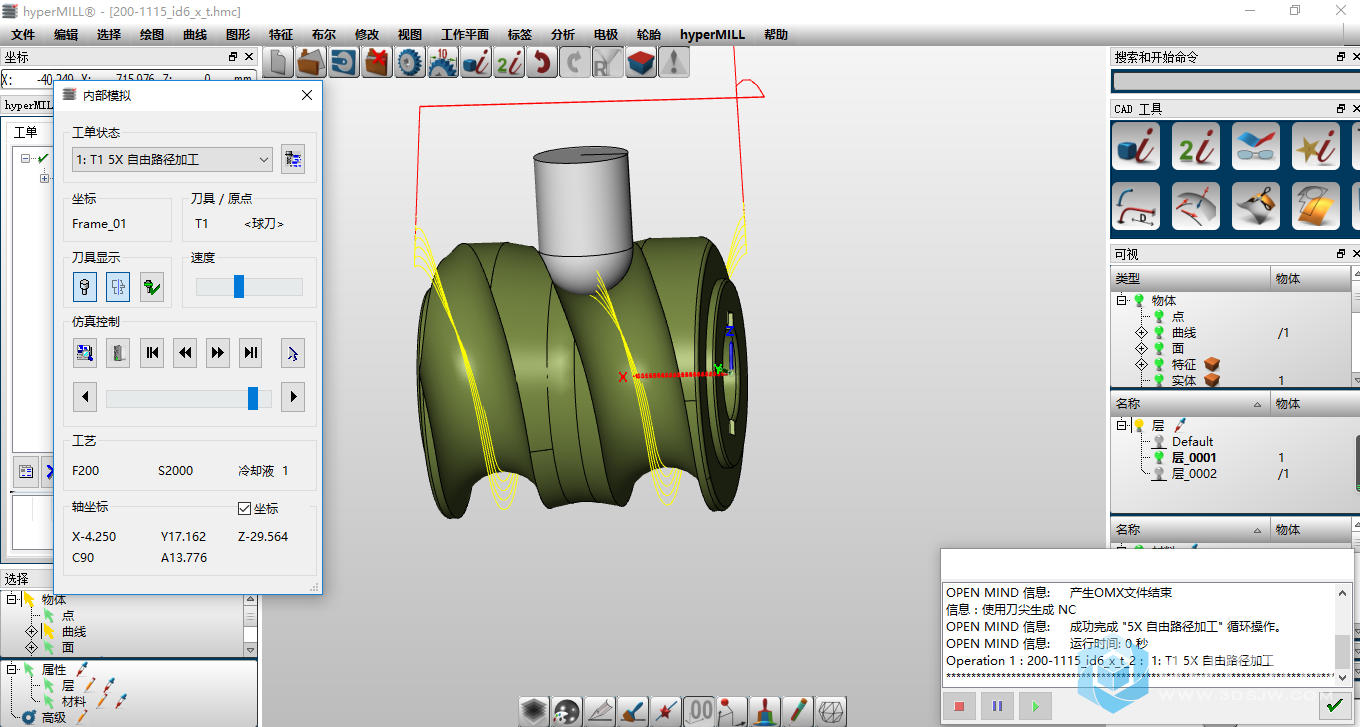Click the filter funnel R icon
Screen dimensions: 1360x727
[608, 62]
